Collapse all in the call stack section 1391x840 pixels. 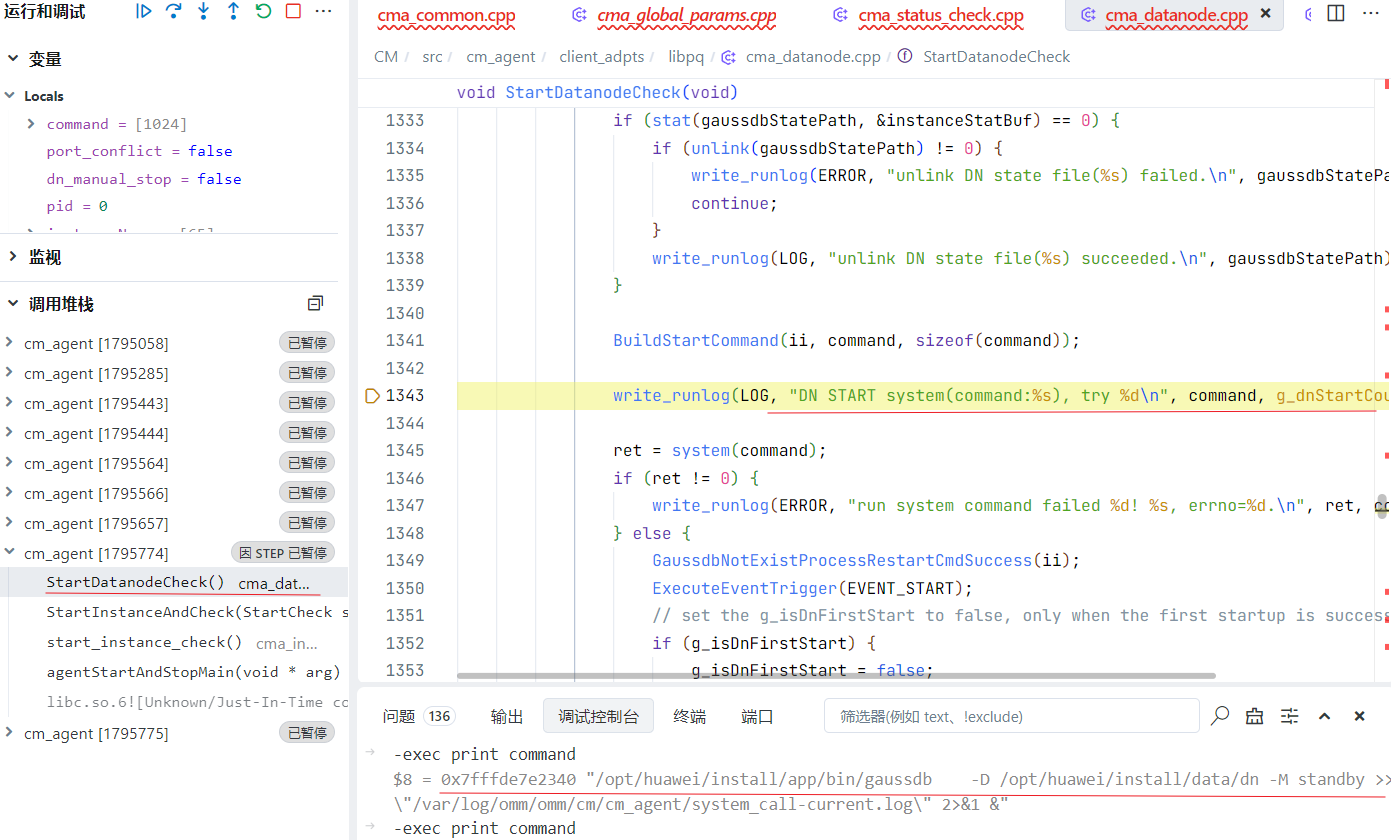tap(316, 304)
